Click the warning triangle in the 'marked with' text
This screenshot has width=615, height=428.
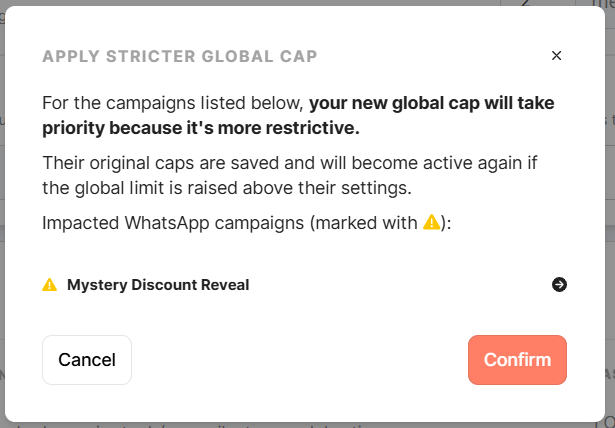(x=431, y=222)
